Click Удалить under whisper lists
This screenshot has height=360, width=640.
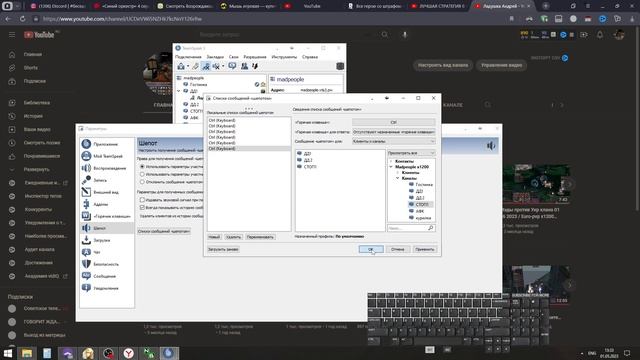(233, 237)
